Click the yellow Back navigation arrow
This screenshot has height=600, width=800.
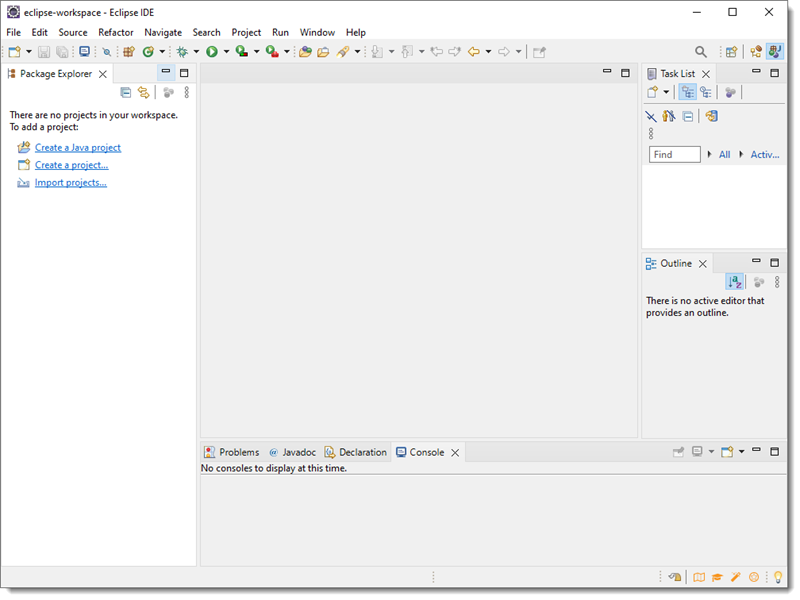474,52
